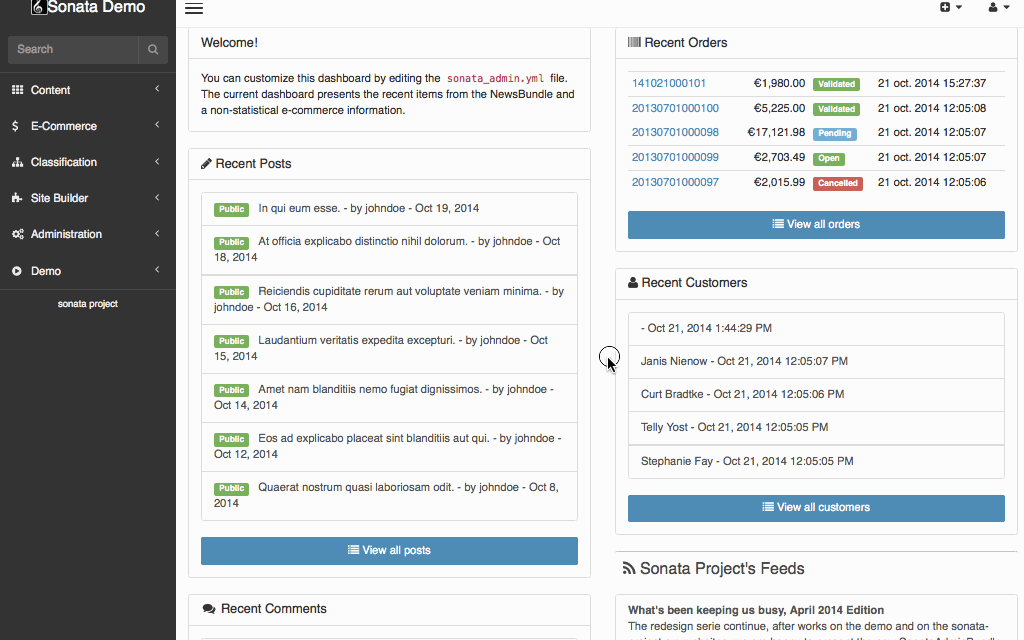This screenshot has height=640, width=1024.
Task: Open the E-Commerce sidebar menu
Action: tap(64, 126)
